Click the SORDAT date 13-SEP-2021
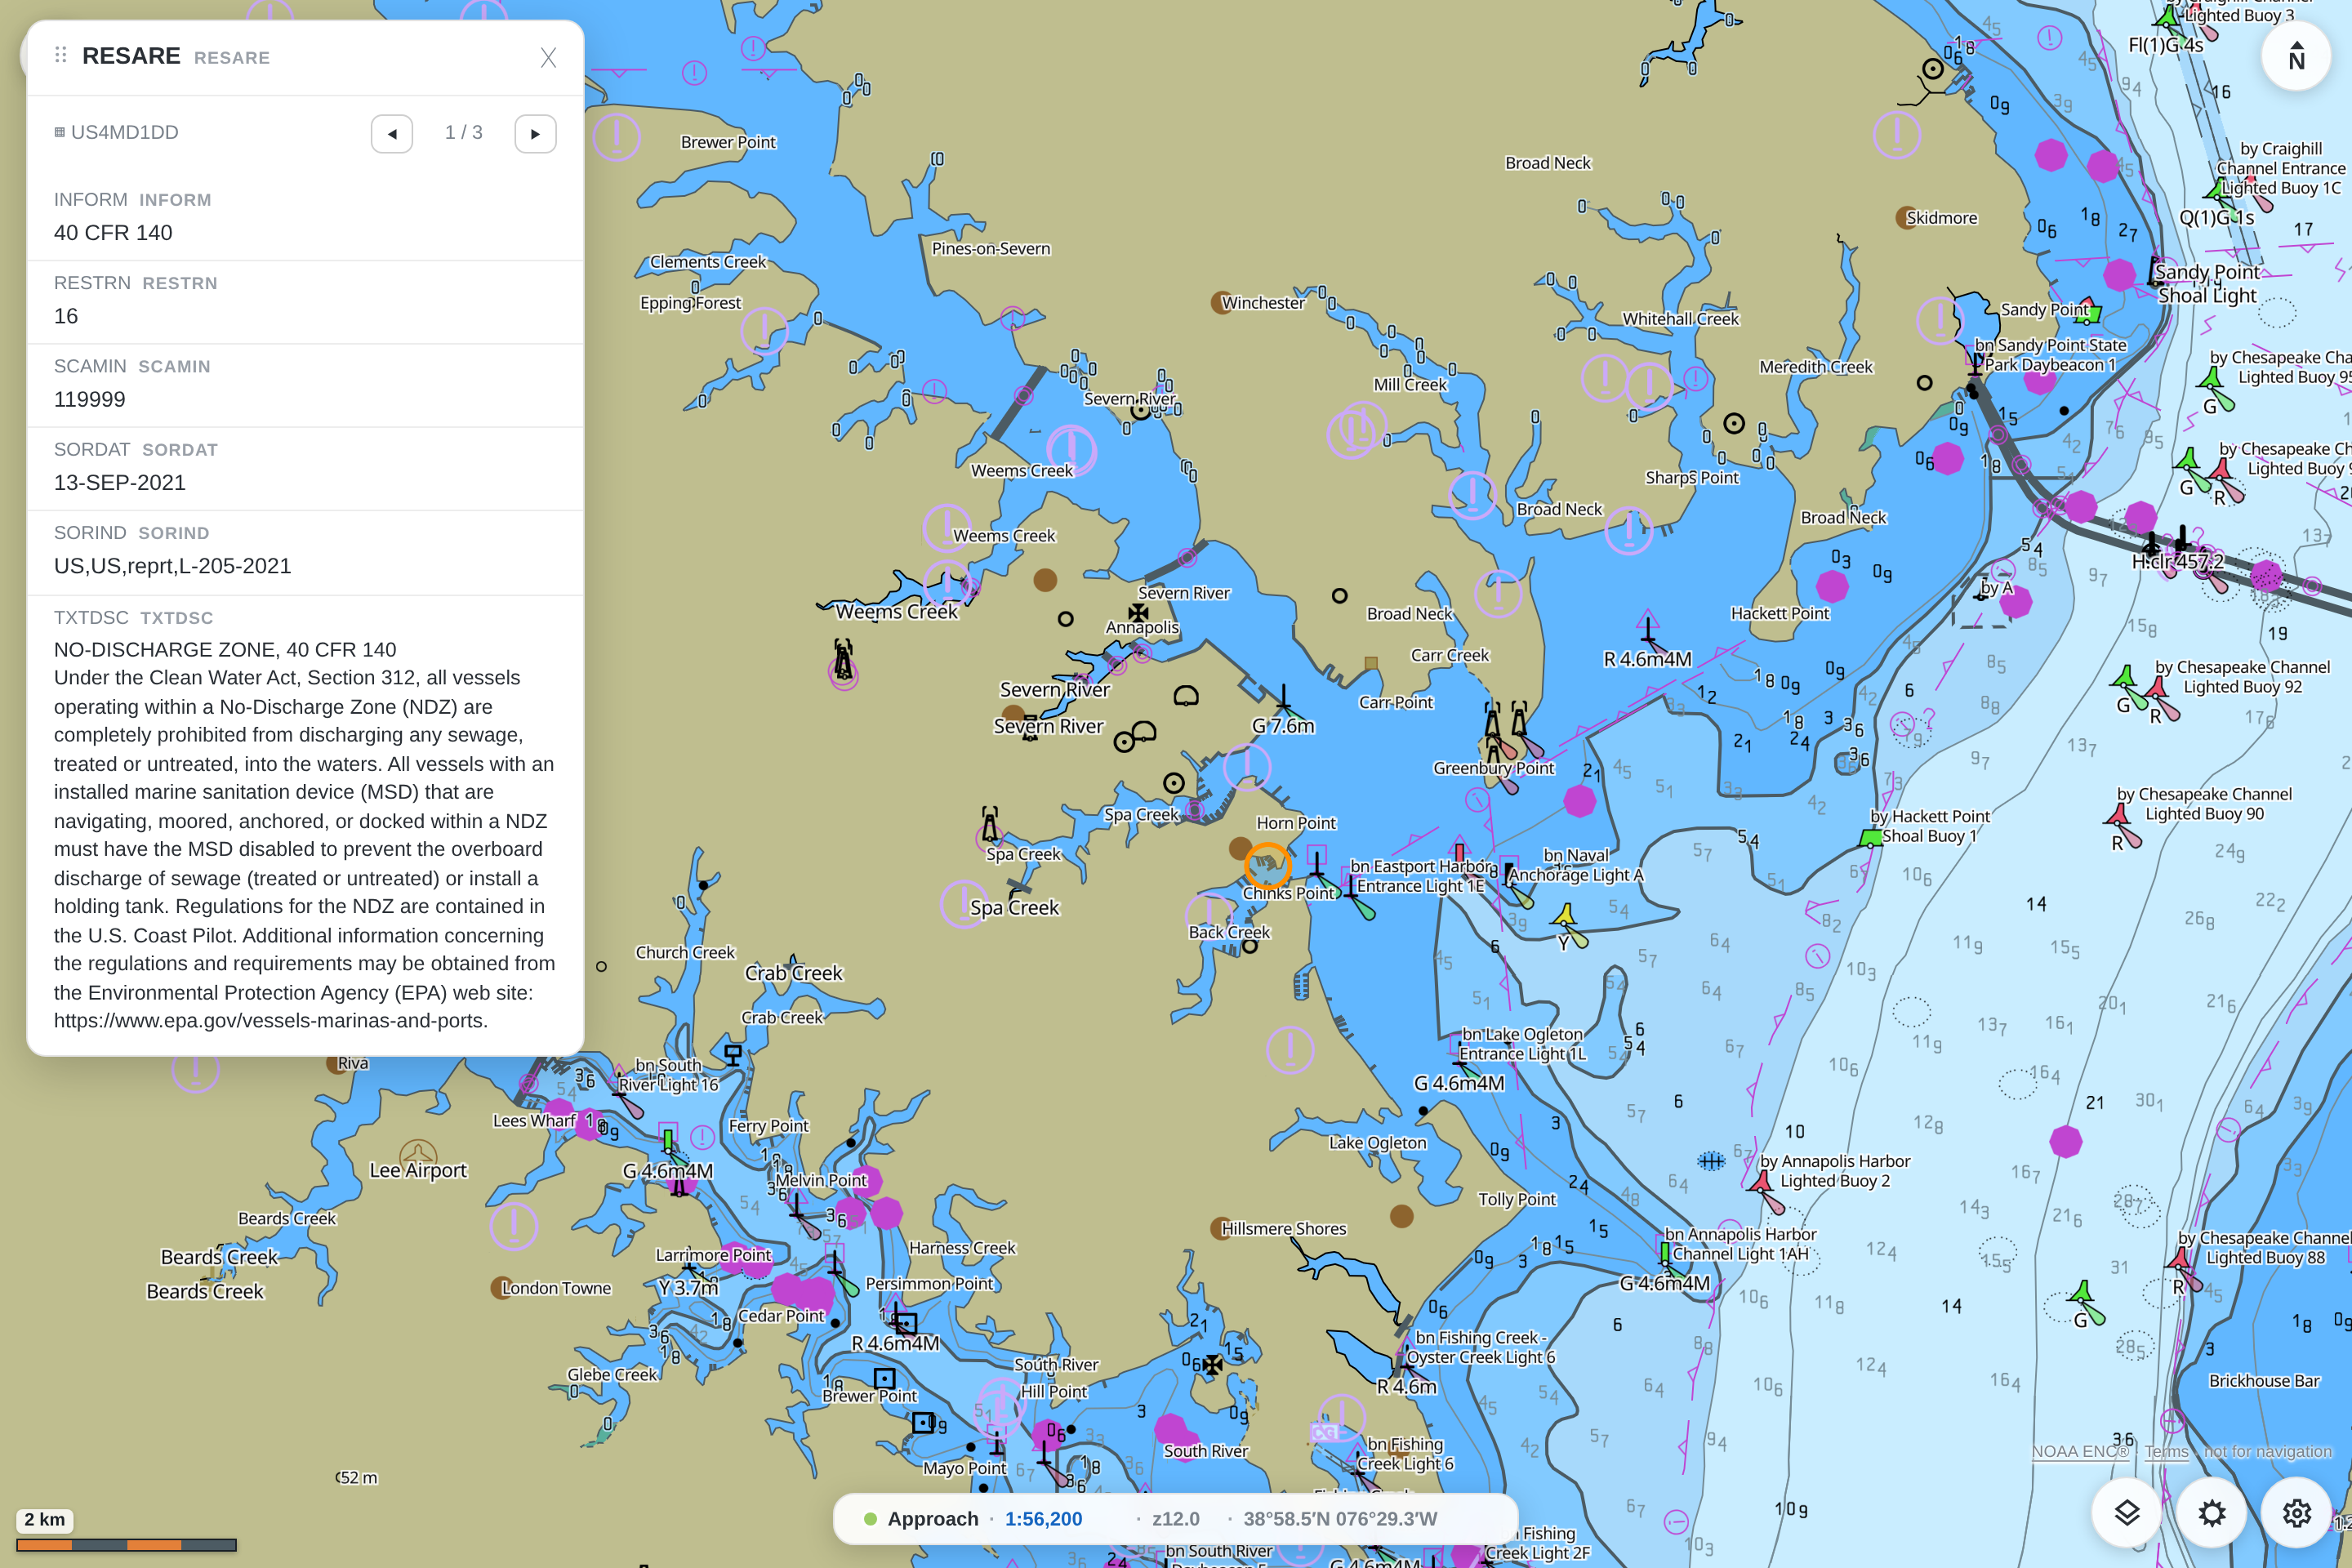 (120, 483)
